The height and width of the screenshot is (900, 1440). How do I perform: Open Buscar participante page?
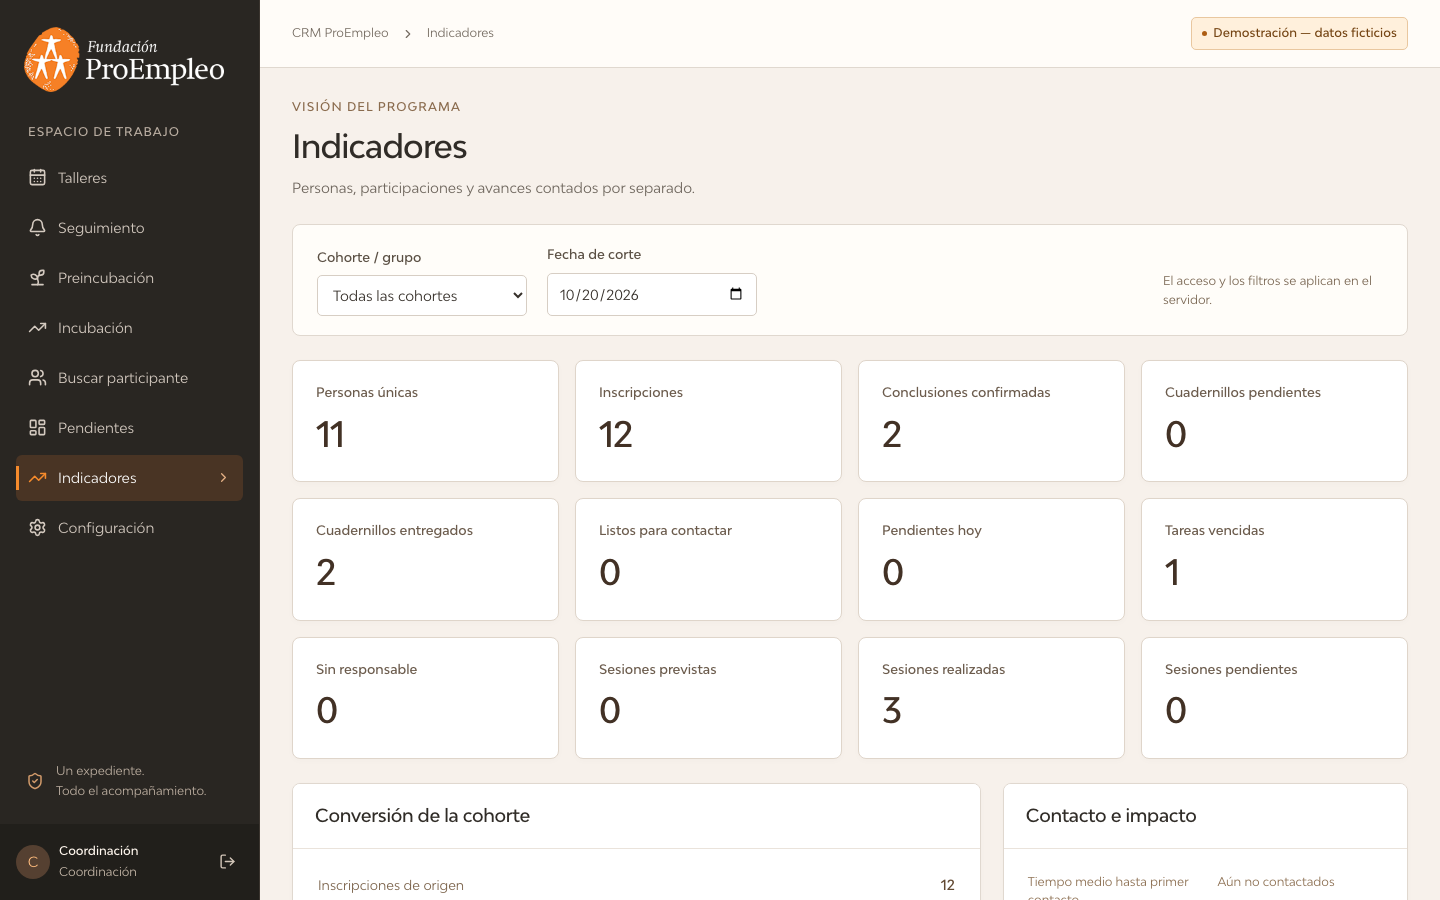(130, 378)
